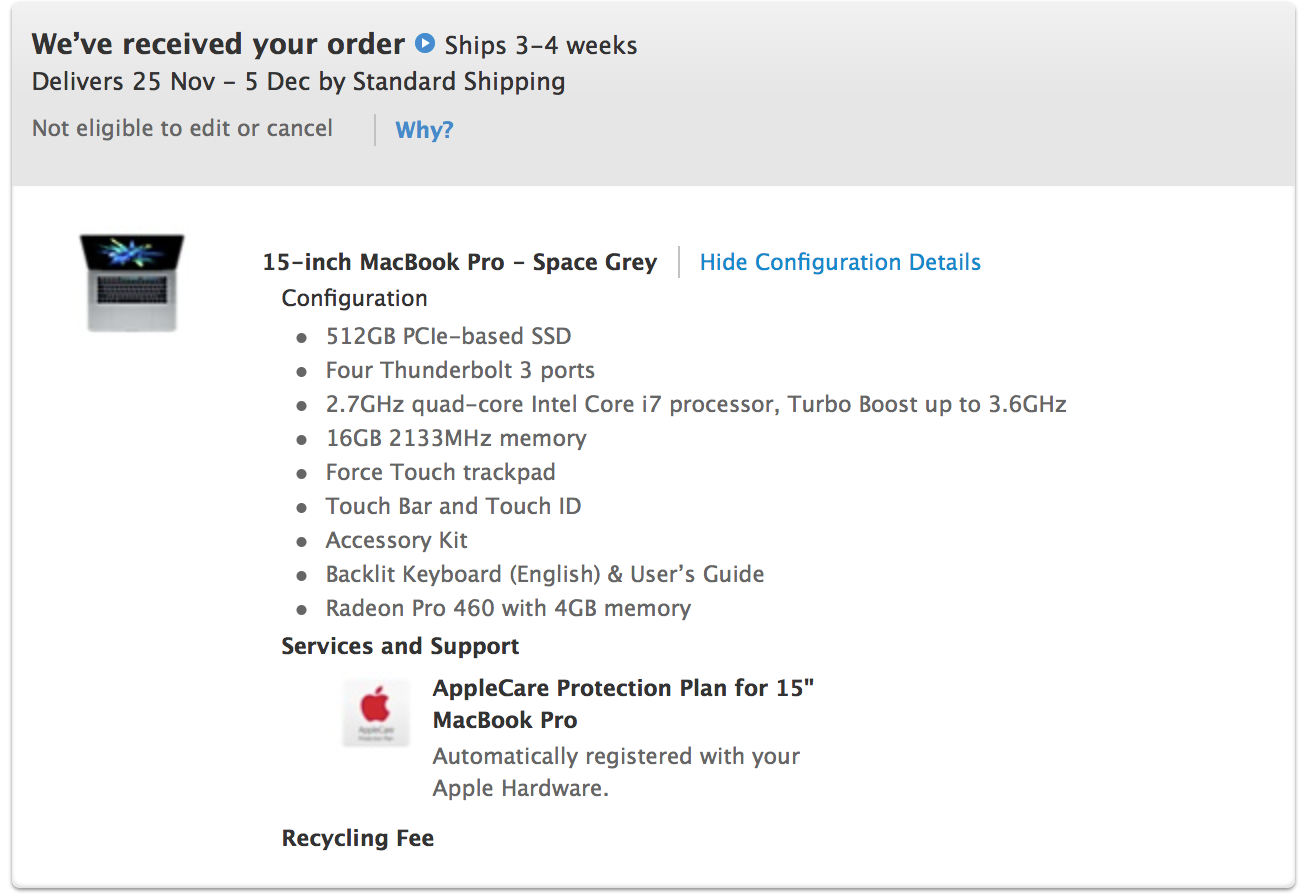Click the Configuration subheading
This screenshot has width=1304, height=896.
pos(354,299)
